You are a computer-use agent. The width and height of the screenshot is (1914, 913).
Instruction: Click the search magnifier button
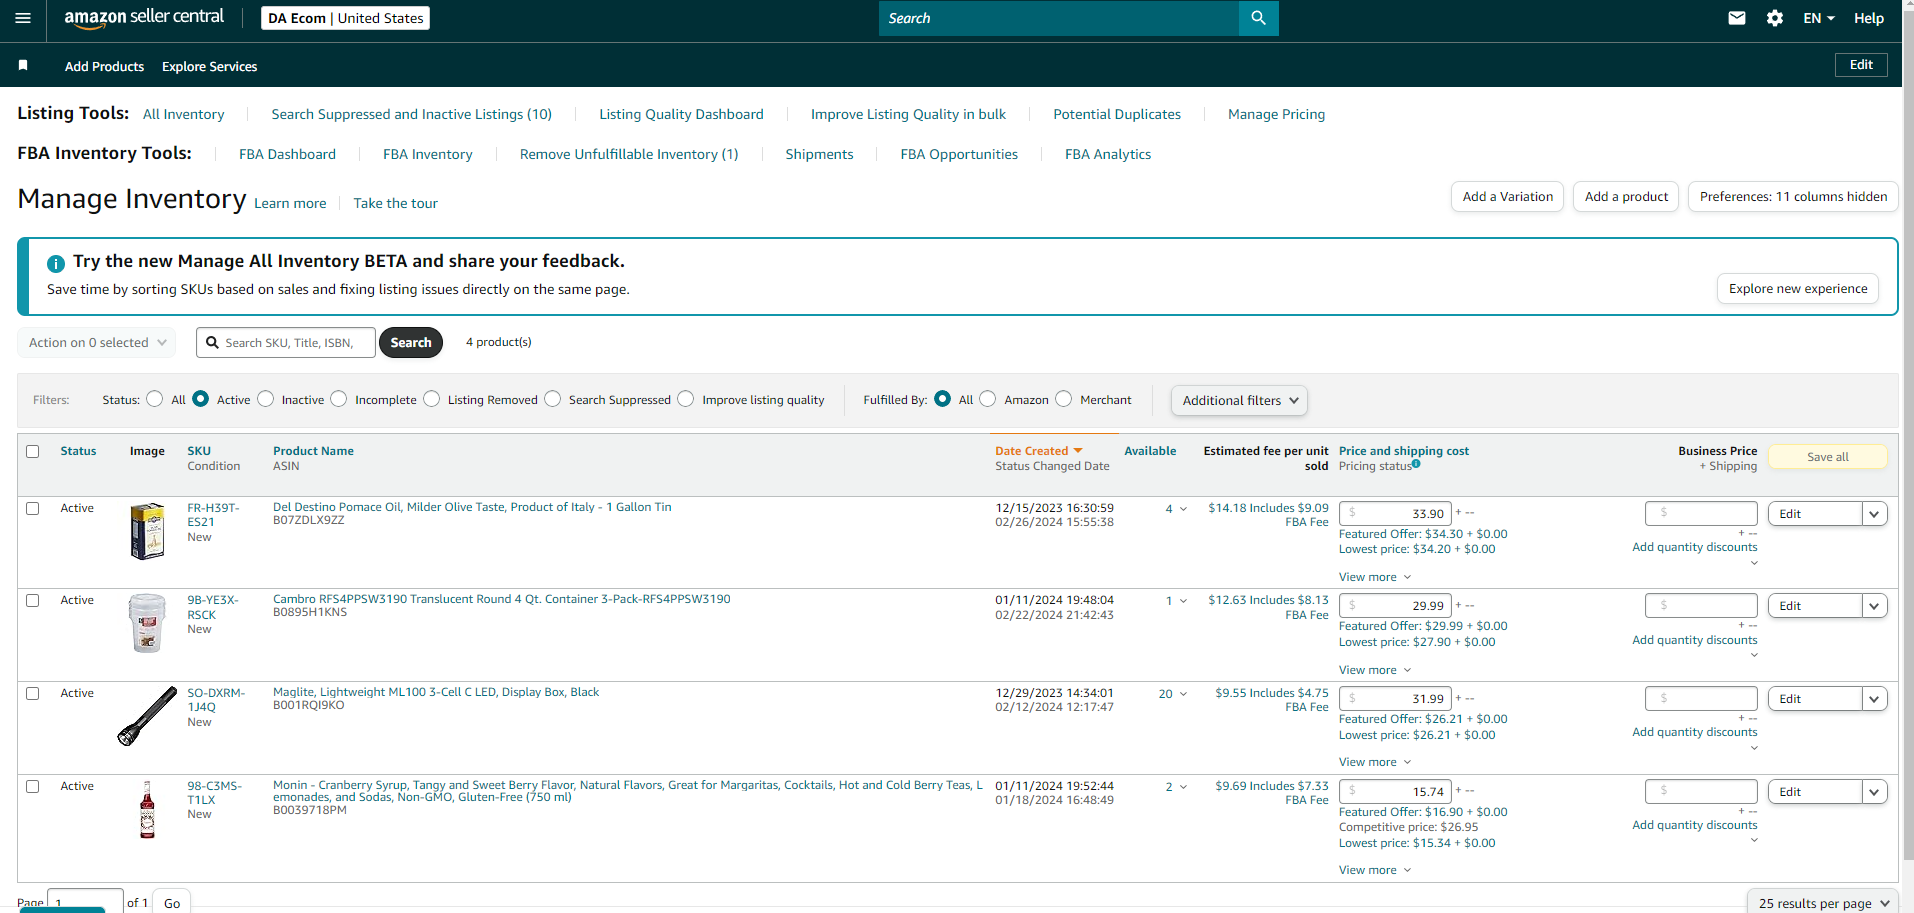point(1258,18)
